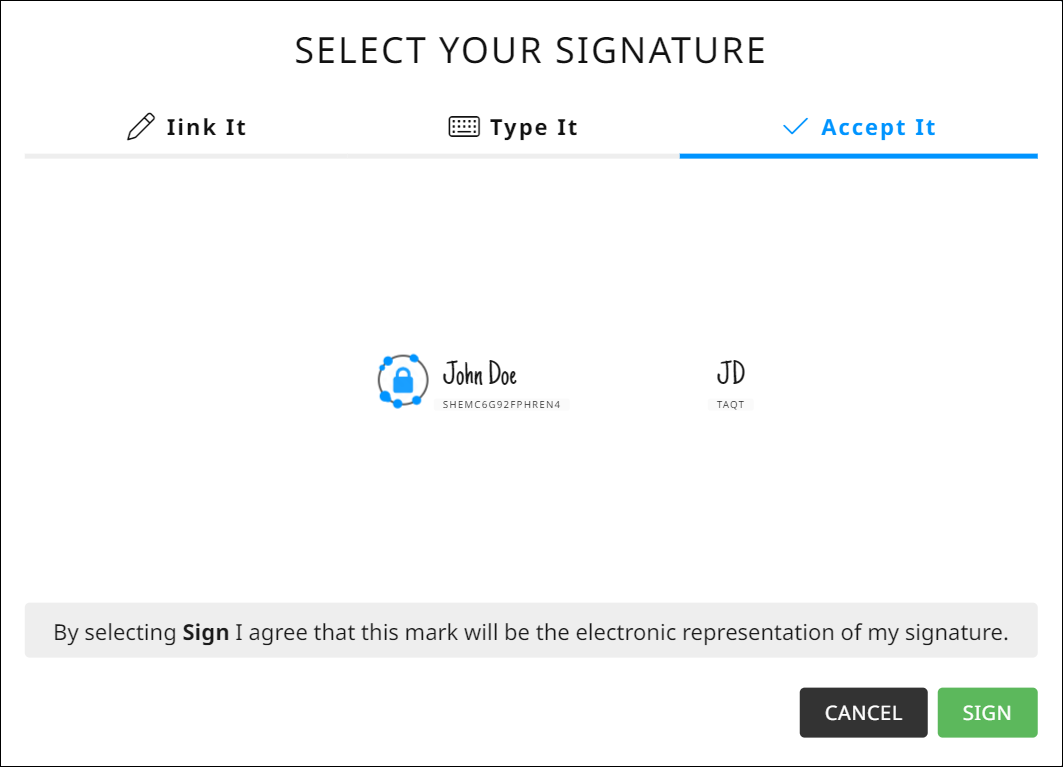Click the blue padlock badge beside John Doe
1063x767 pixels.
click(x=403, y=379)
